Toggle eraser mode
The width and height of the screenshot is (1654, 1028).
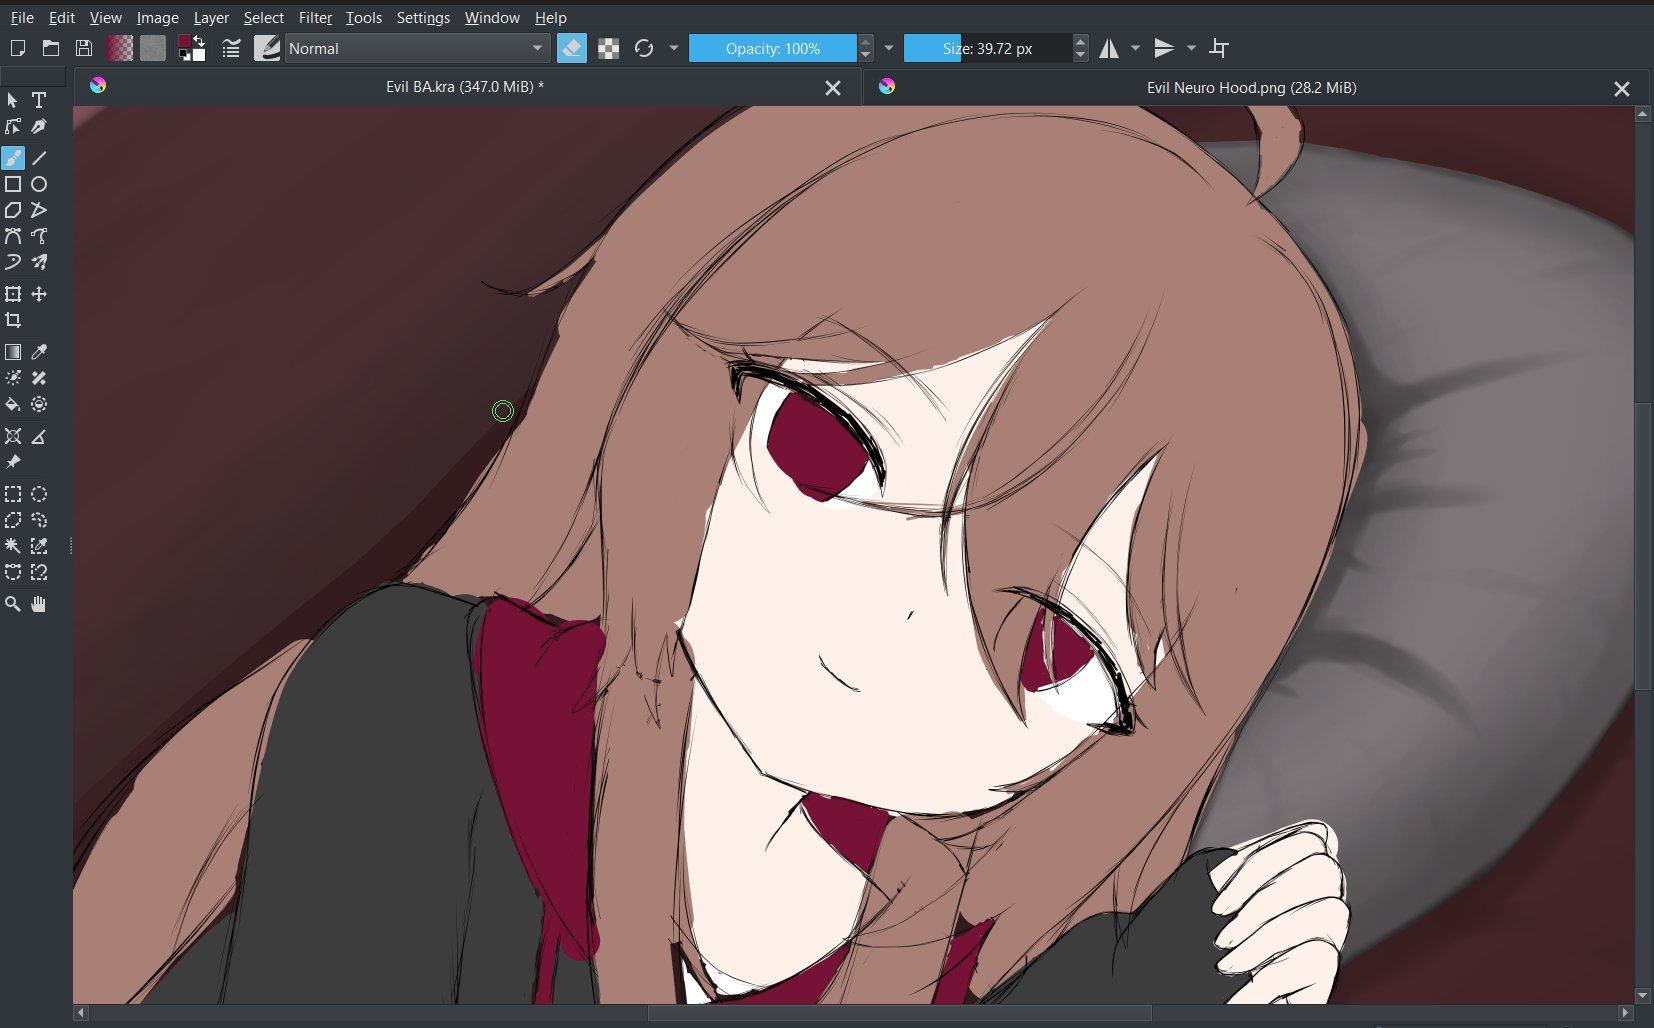[x=572, y=48]
